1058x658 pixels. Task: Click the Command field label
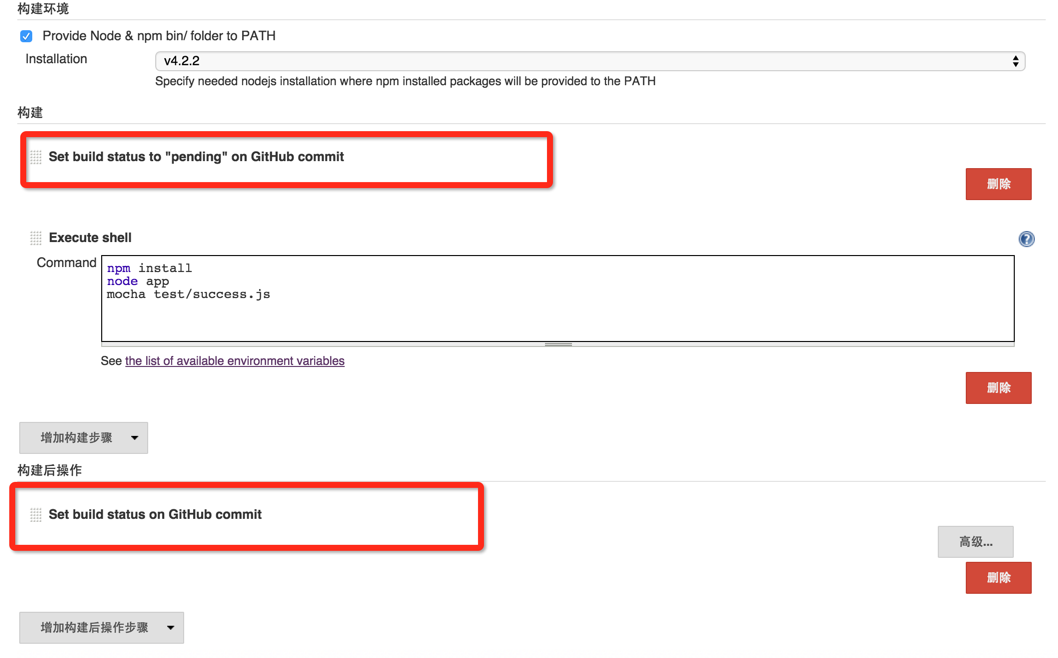(x=66, y=263)
